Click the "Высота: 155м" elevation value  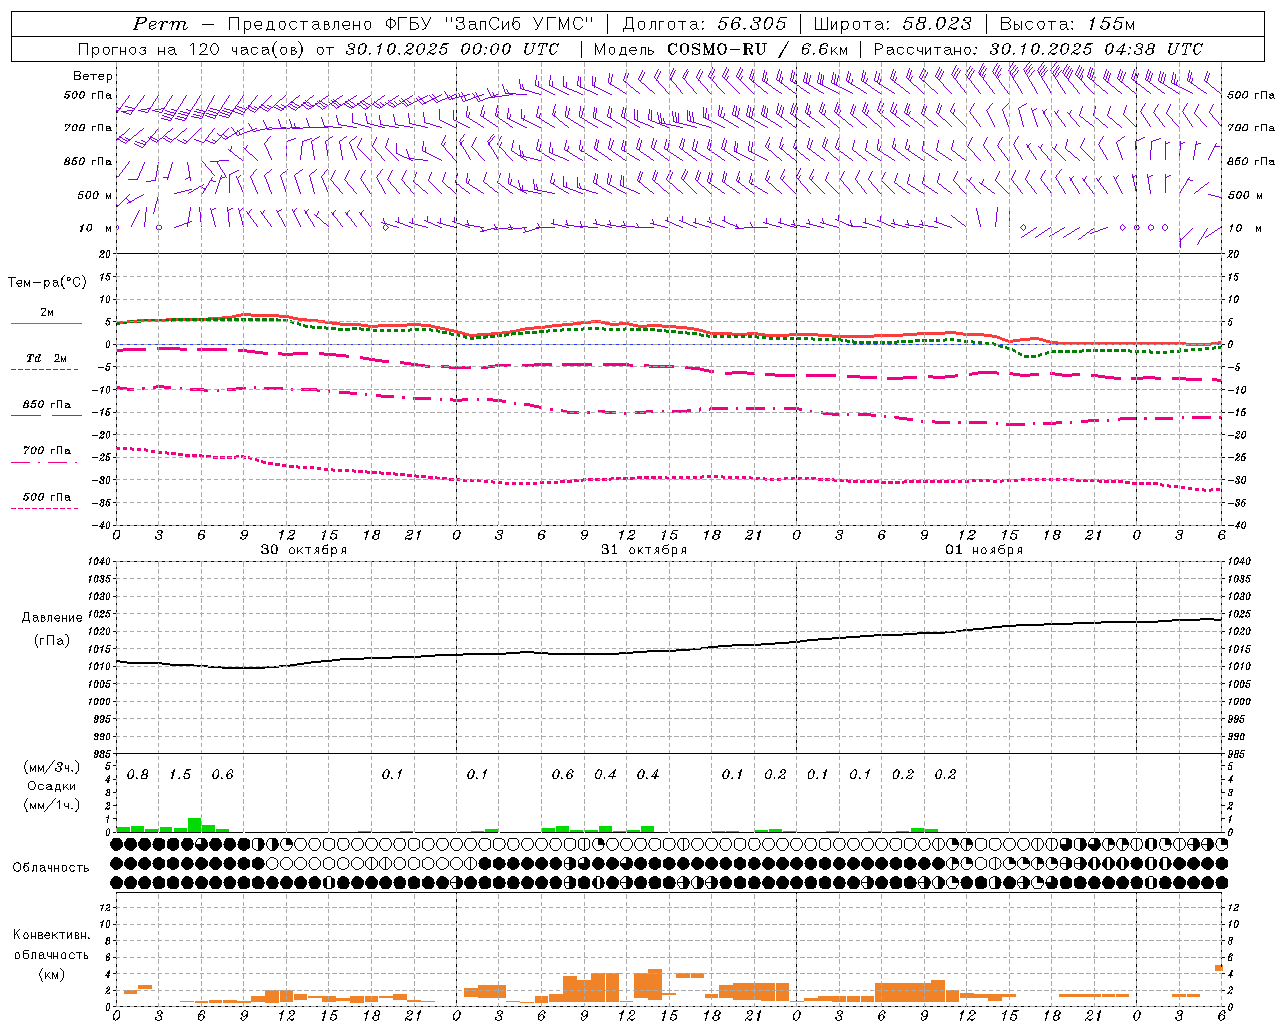click(x=1067, y=24)
